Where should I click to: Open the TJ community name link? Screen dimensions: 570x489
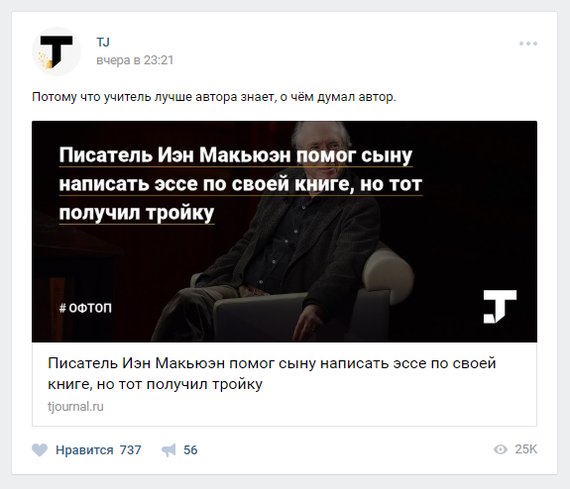pyautogui.click(x=103, y=42)
